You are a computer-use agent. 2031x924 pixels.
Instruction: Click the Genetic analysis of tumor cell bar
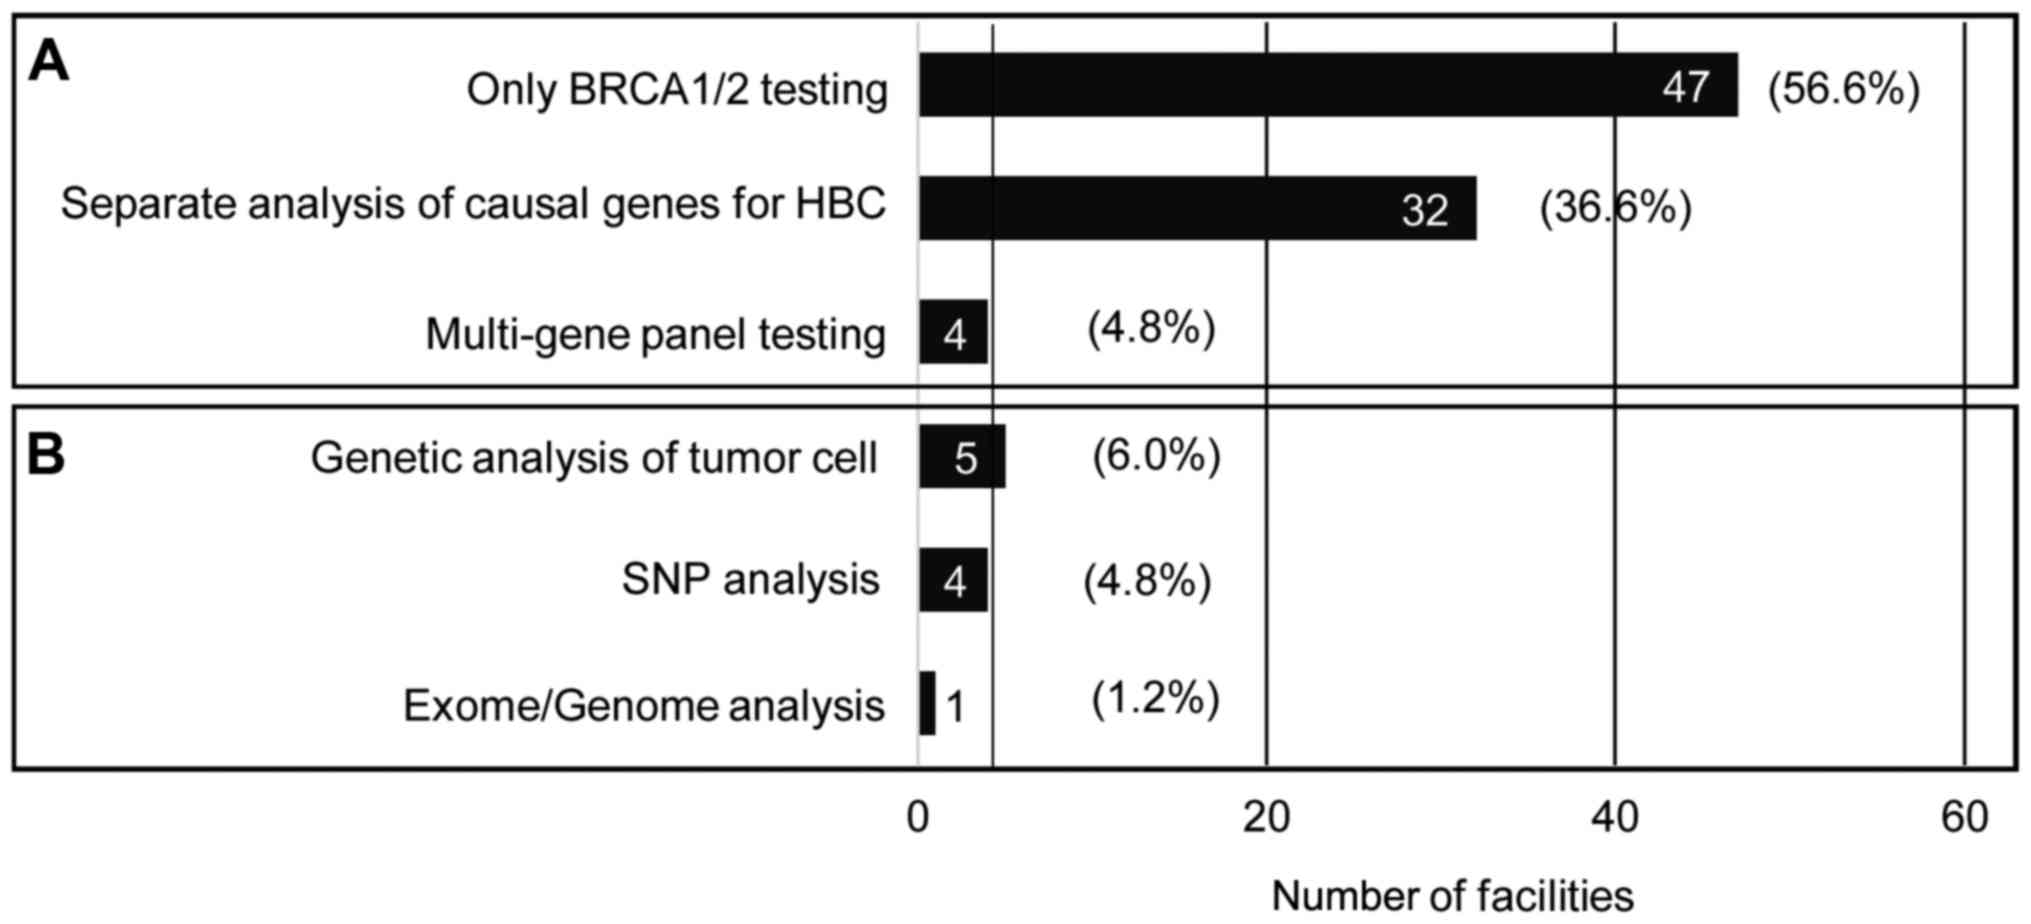(962, 457)
